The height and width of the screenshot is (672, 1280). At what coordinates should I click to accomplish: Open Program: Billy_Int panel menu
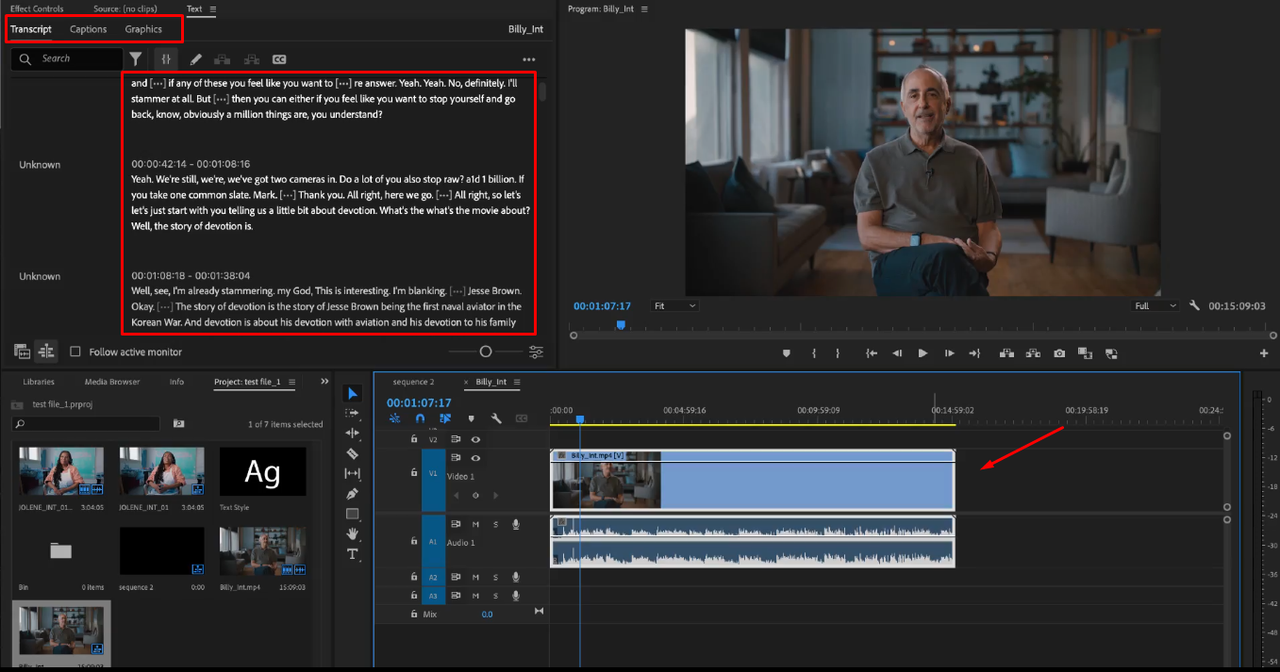[x=645, y=9]
